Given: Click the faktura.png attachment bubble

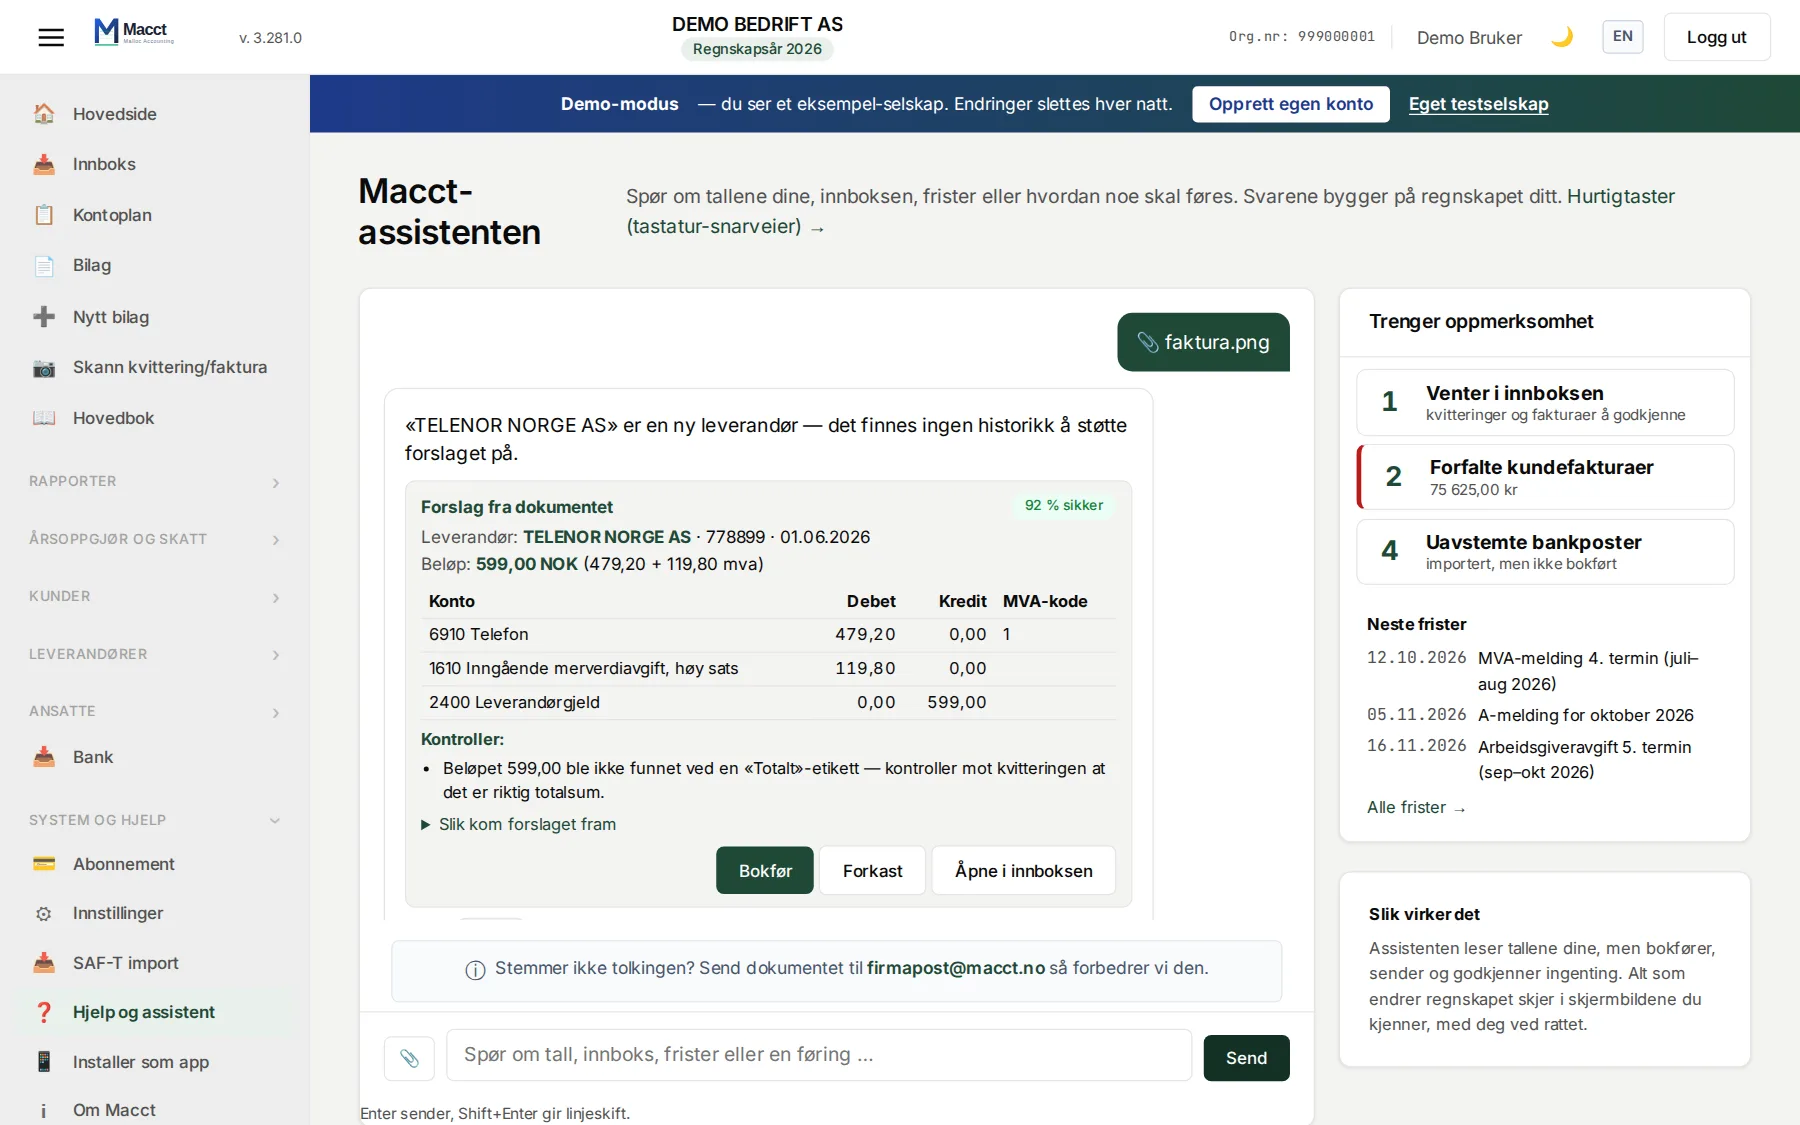Looking at the screenshot, I should tap(1203, 342).
